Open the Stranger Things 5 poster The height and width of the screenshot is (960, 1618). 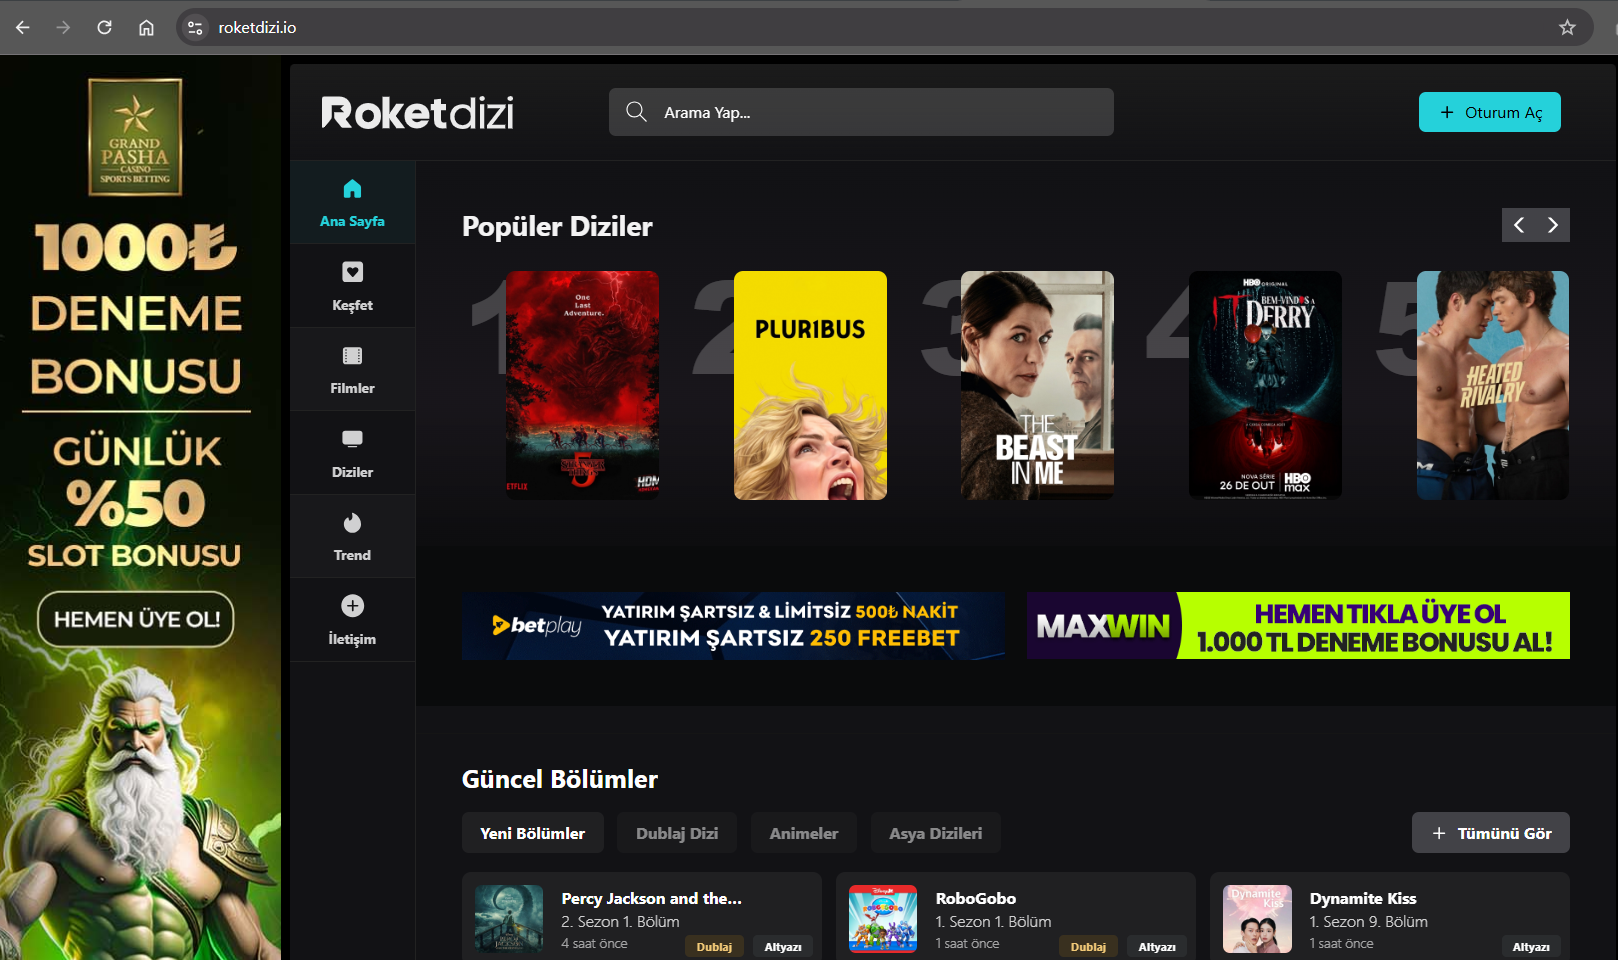click(x=582, y=385)
